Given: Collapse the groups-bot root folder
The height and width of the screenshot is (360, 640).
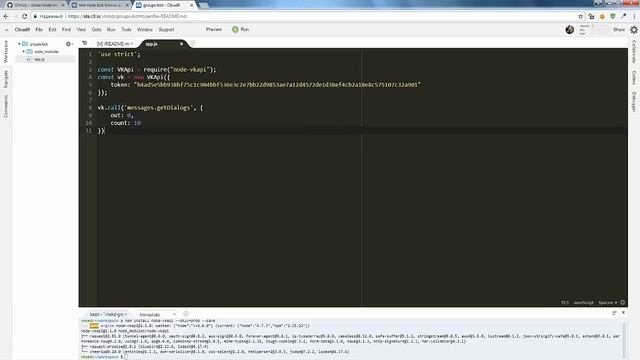Looking at the screenshot, I should tap(19, 44).
